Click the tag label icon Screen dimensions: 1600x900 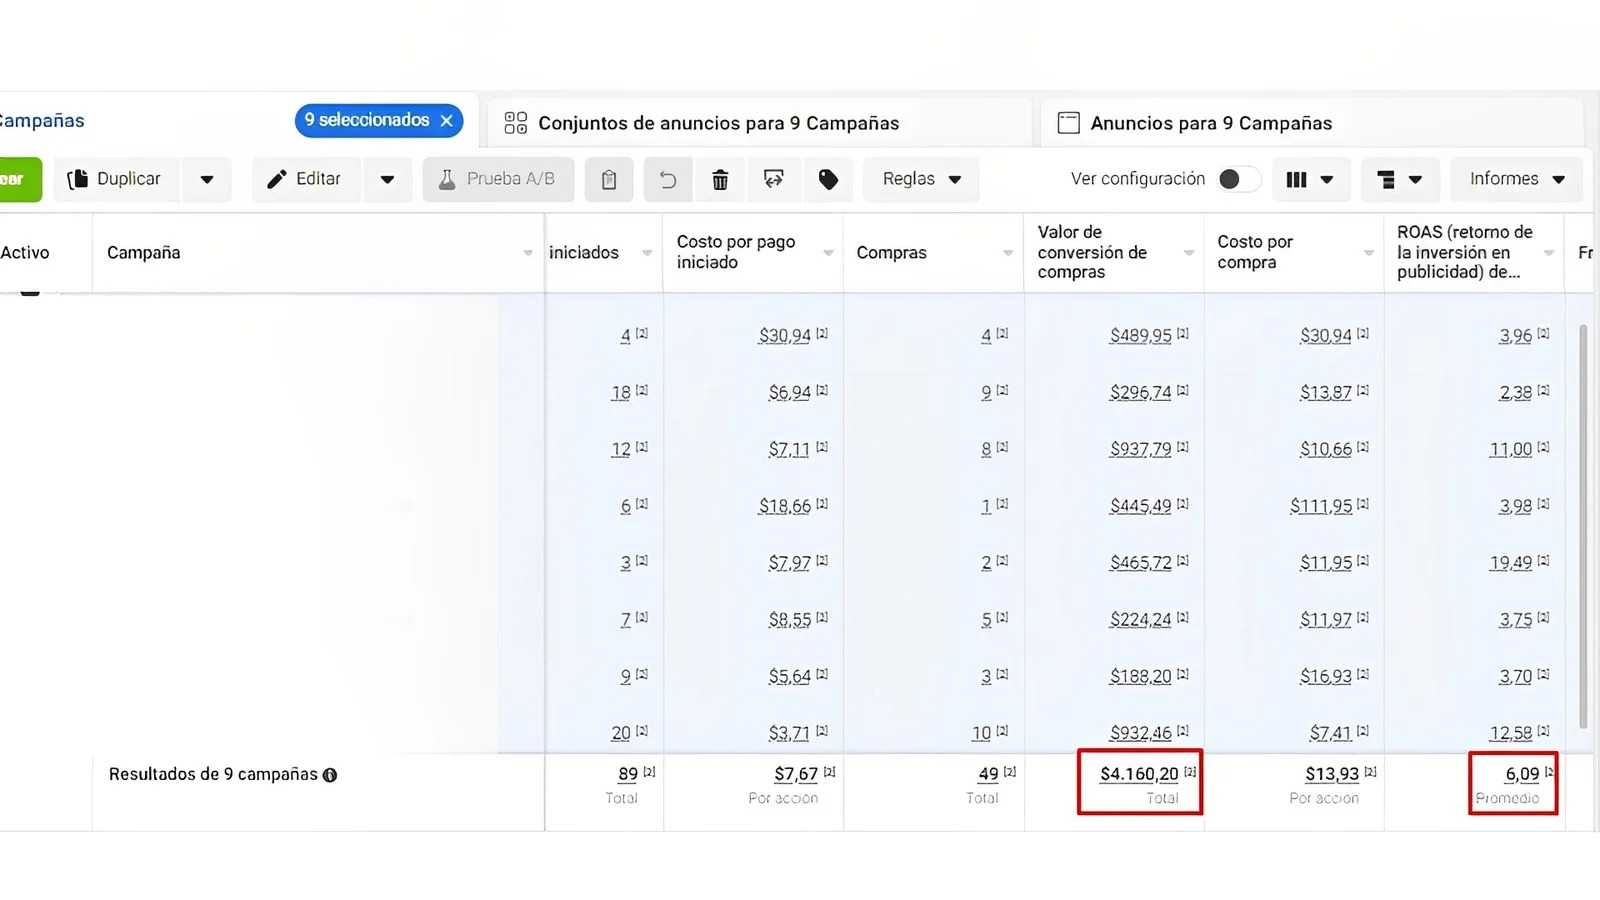pyautogui.click(x=828, y=180)
